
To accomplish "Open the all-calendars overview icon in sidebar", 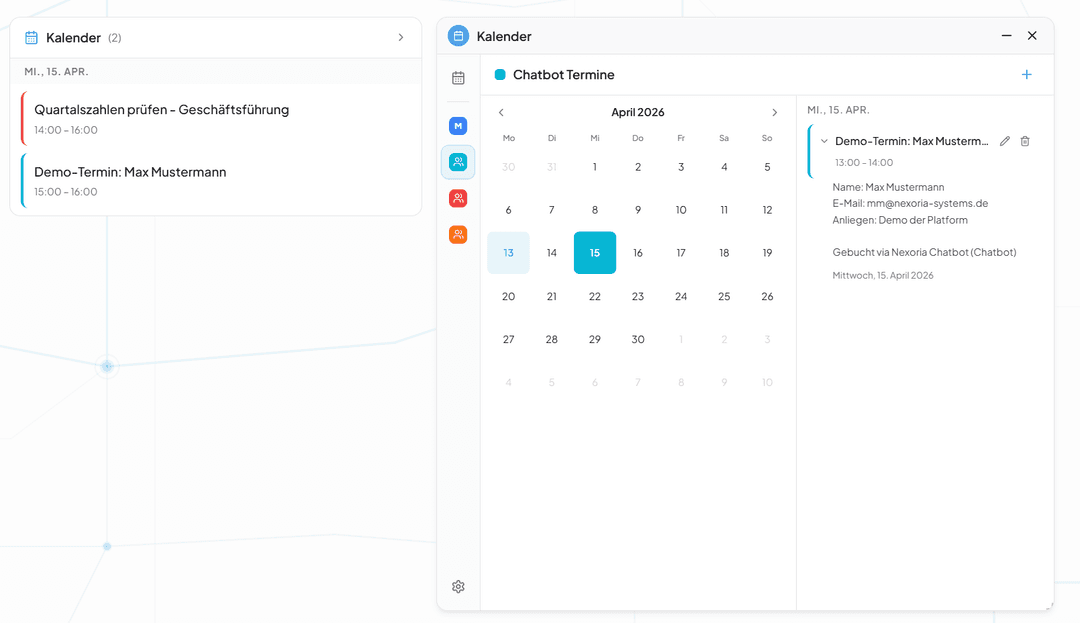I will pos(458,78).
